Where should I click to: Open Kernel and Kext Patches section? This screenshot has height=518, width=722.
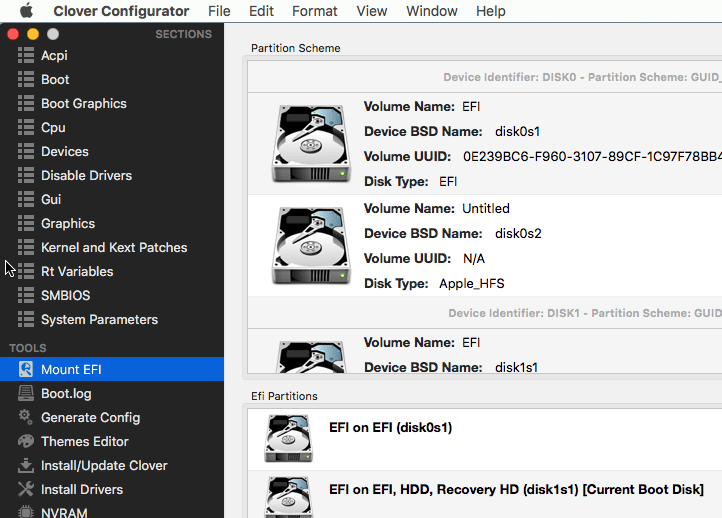click(x=112, y=247)
